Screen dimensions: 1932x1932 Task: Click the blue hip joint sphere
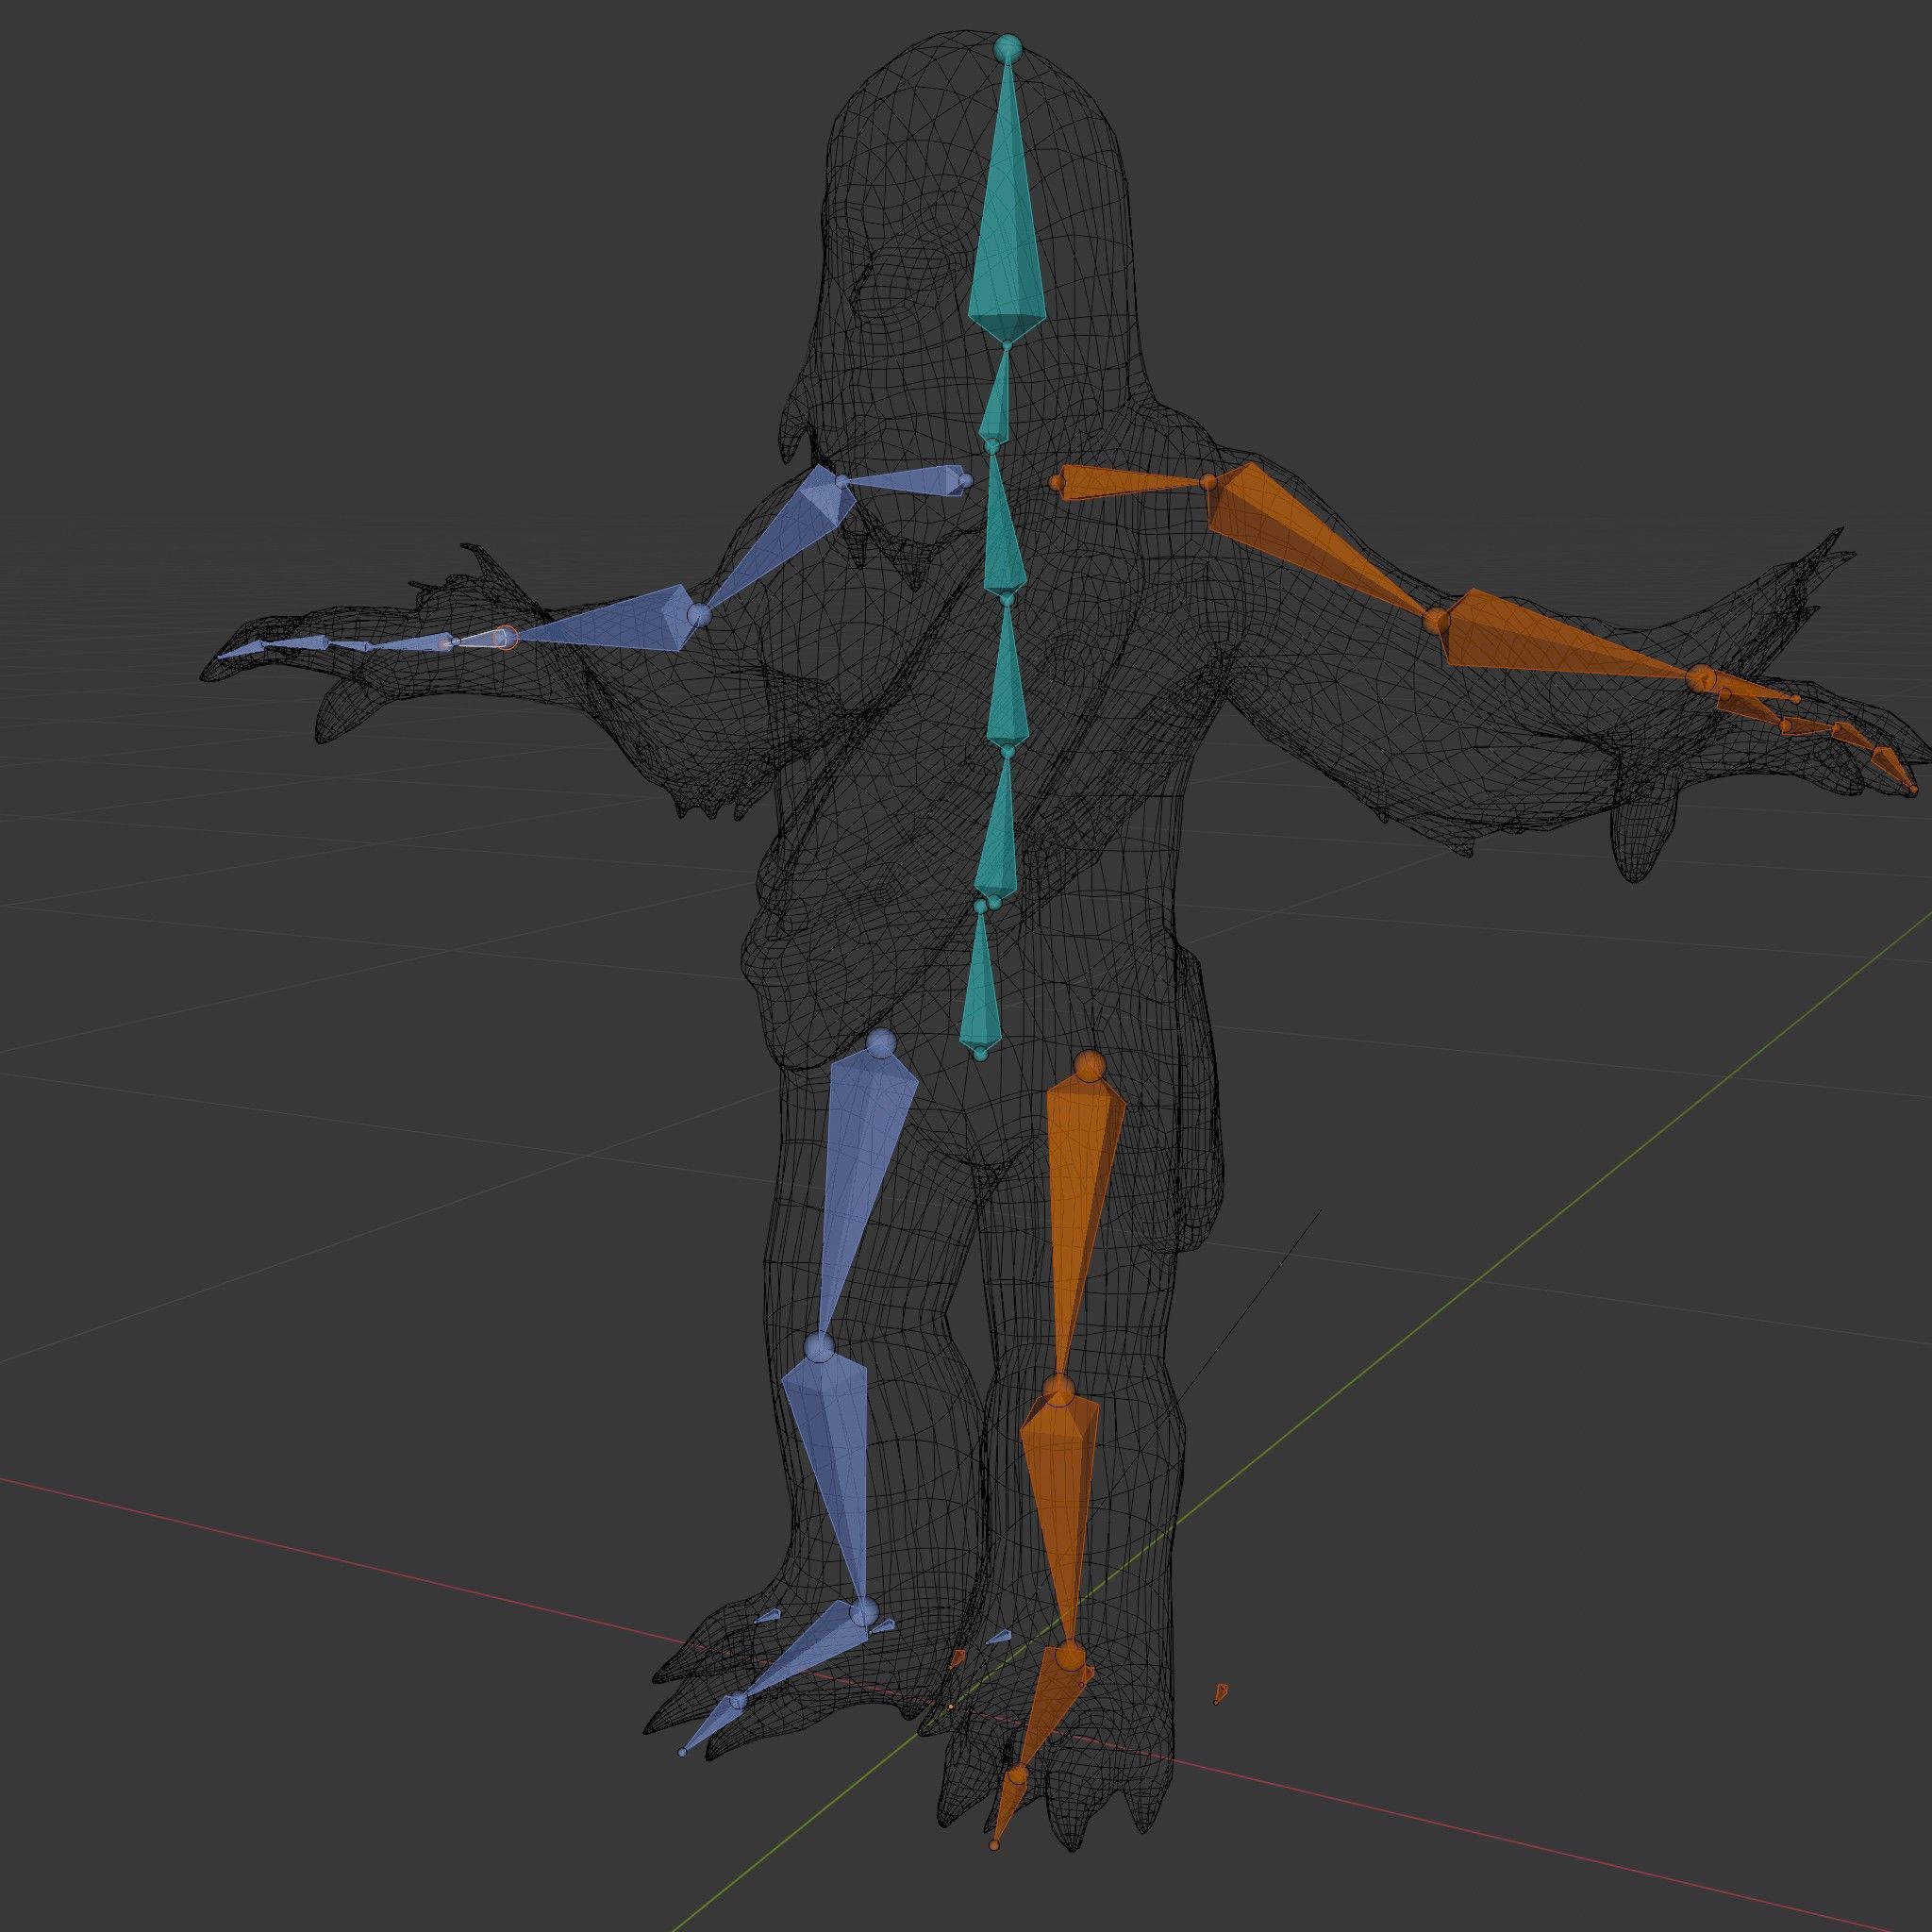click(x=881, y=1045)
